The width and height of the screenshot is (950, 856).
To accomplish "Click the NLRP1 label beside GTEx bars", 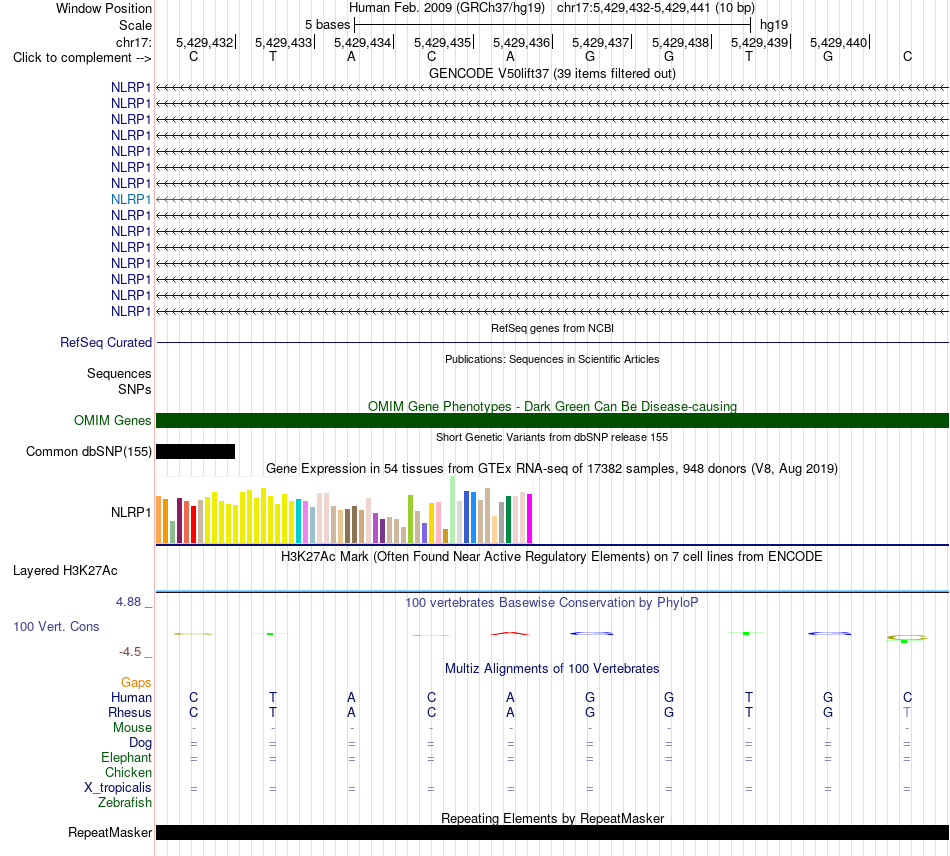I will (131, 513).
